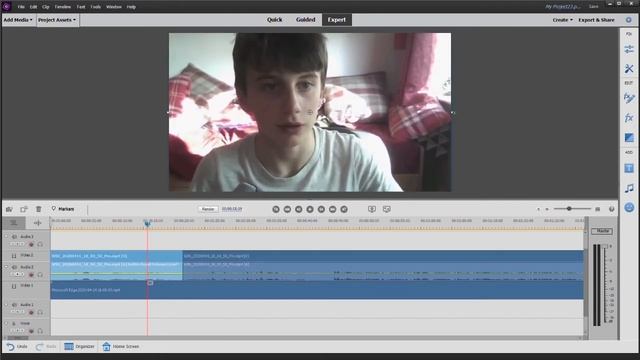Image resolution: width=640 pixels, height=360 pixels.
Task: Open the settings gear icon near Export & Share
Action: coord(629,20)
